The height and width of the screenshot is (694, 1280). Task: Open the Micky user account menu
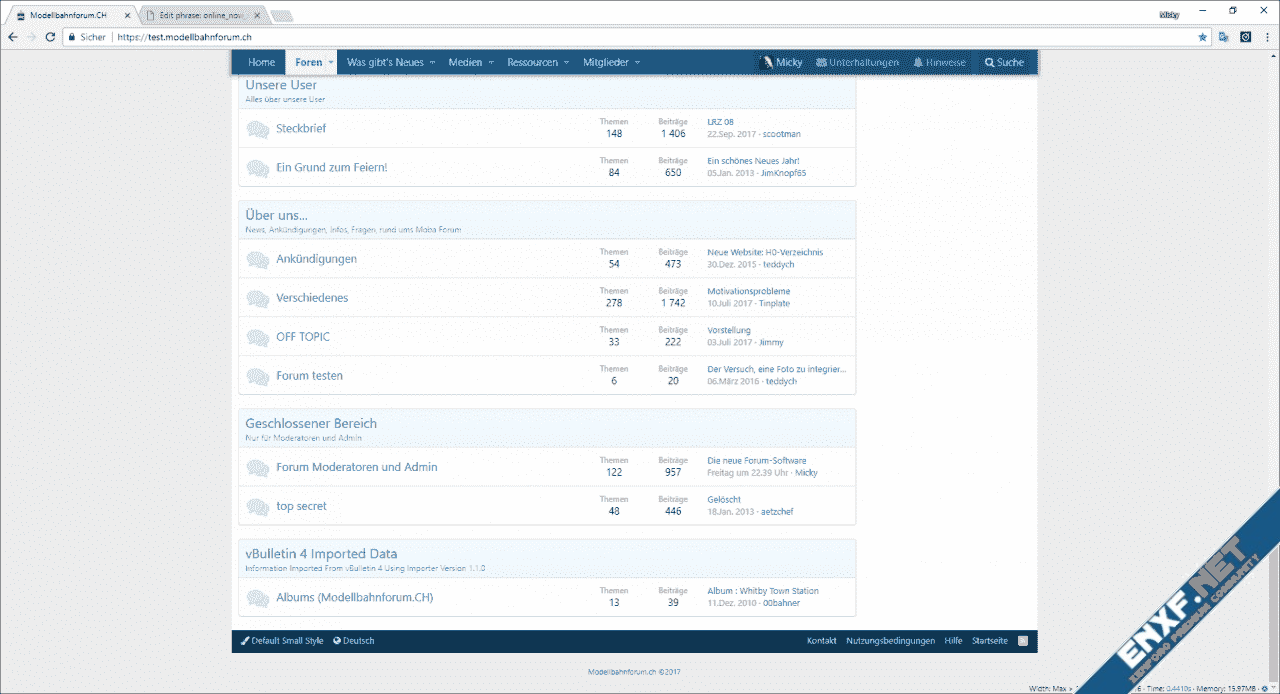781,62
